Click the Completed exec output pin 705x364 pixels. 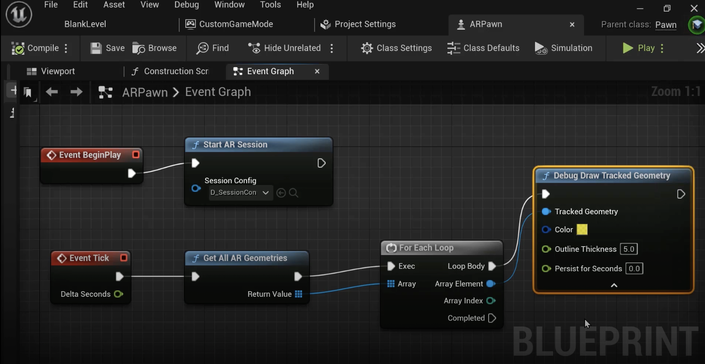(492, 318)
